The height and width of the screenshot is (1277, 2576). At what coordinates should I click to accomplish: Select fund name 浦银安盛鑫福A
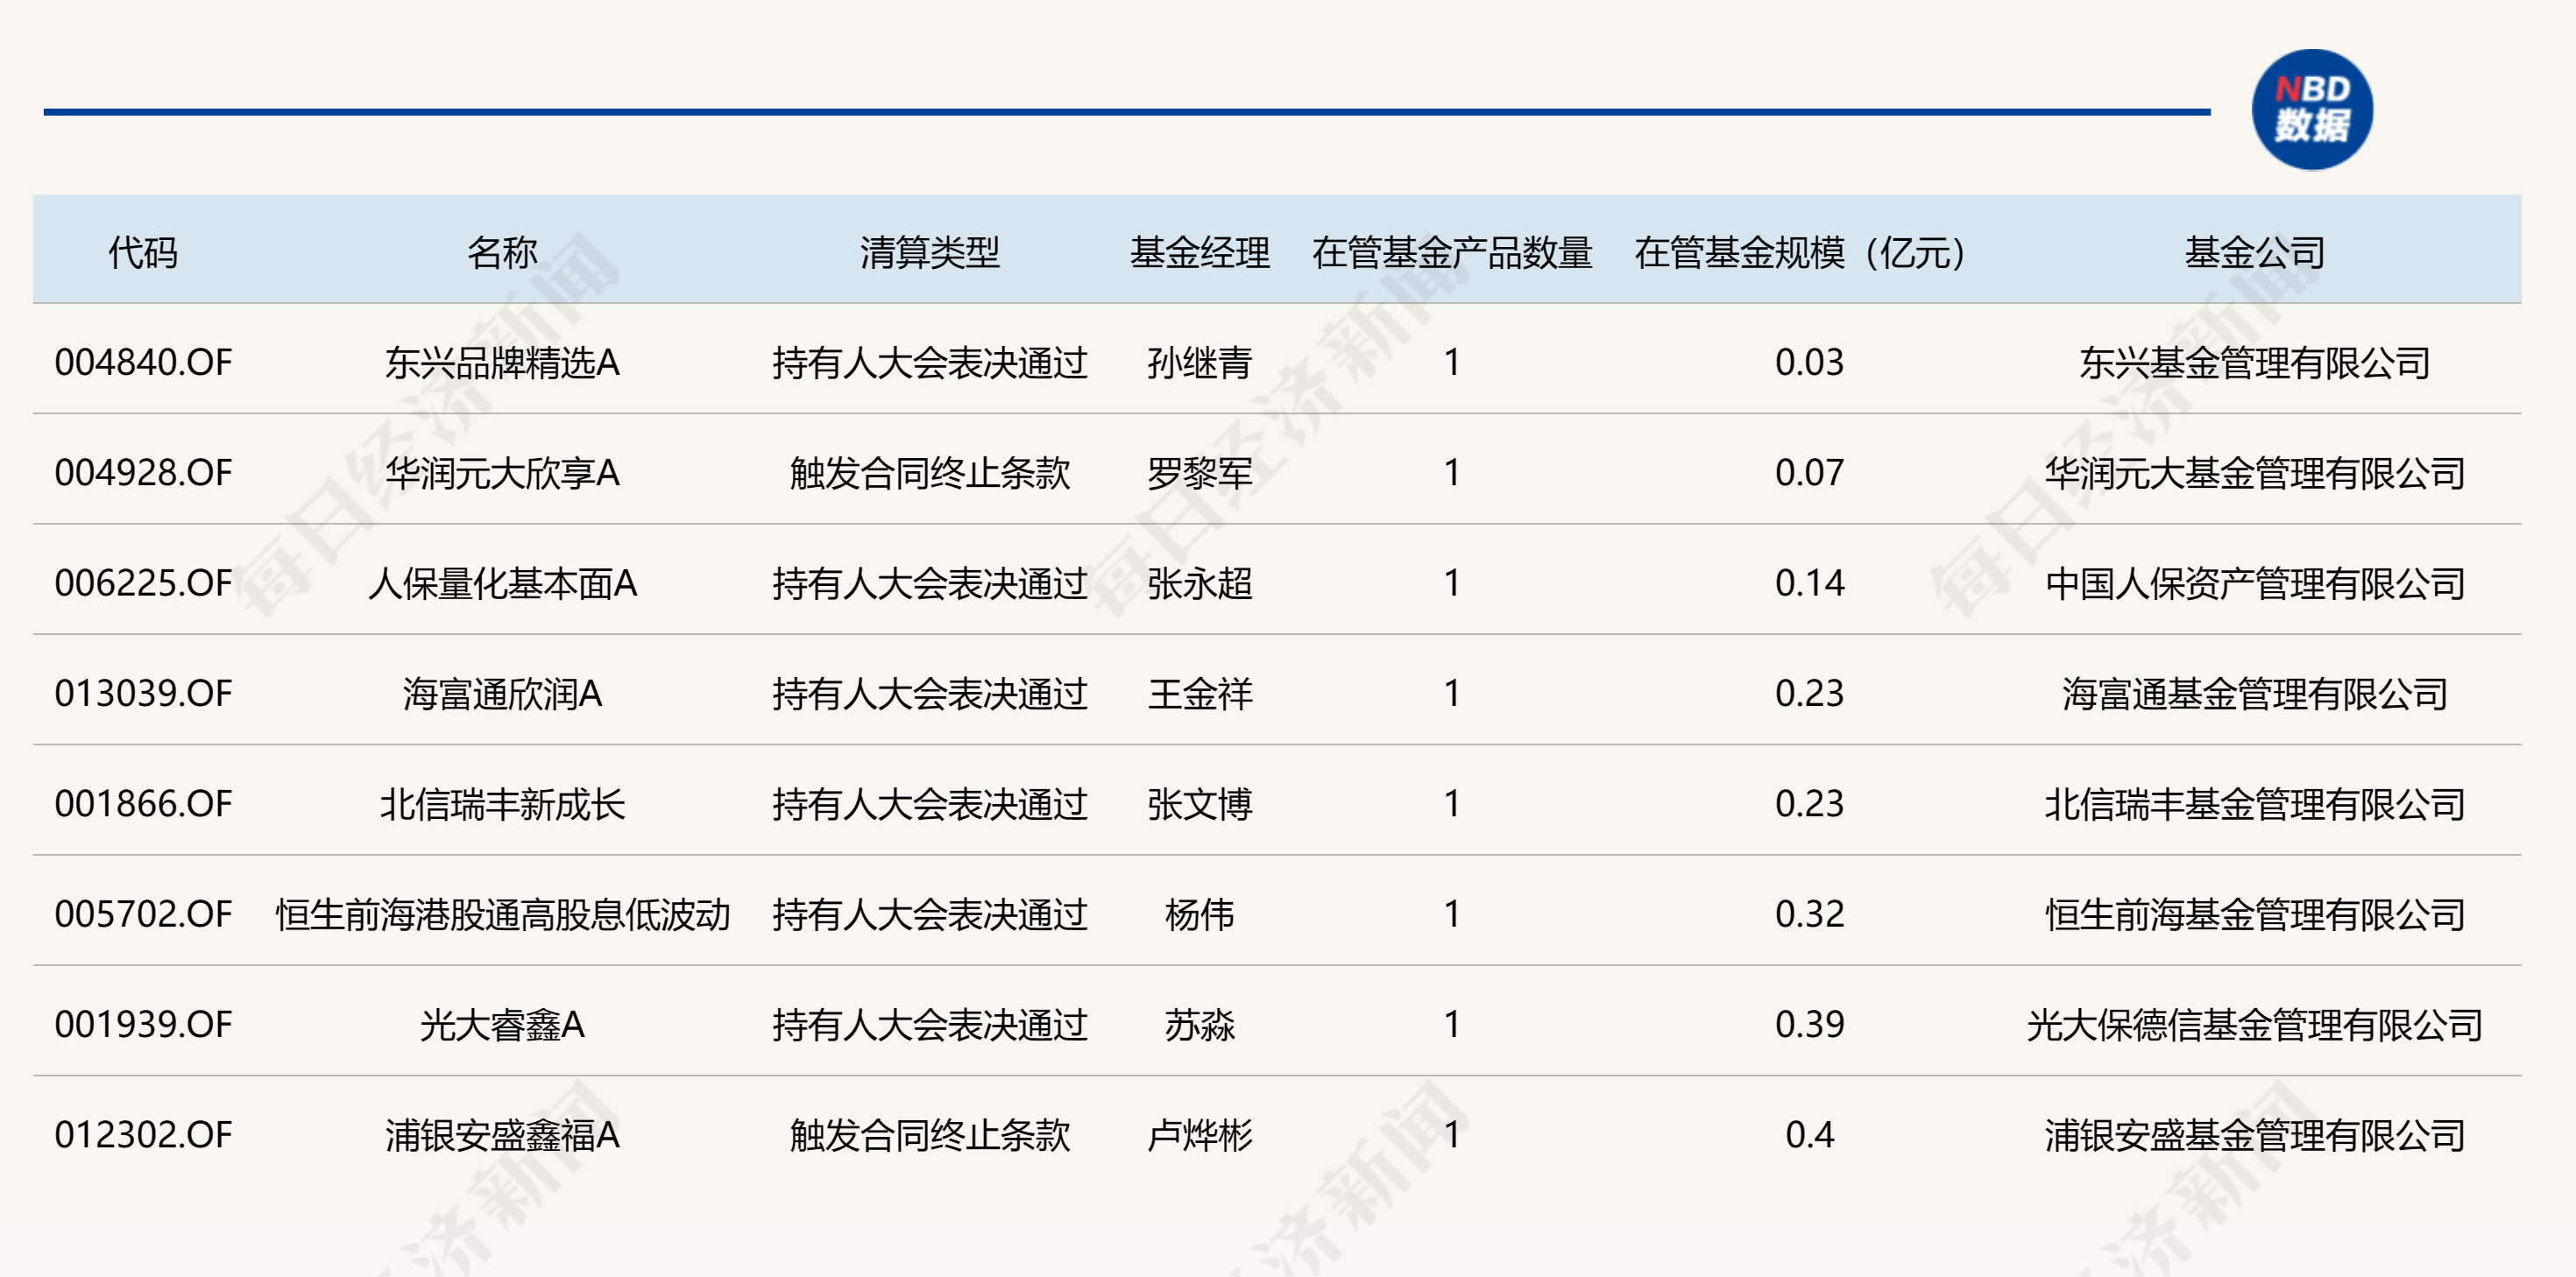click(502, 1135)
